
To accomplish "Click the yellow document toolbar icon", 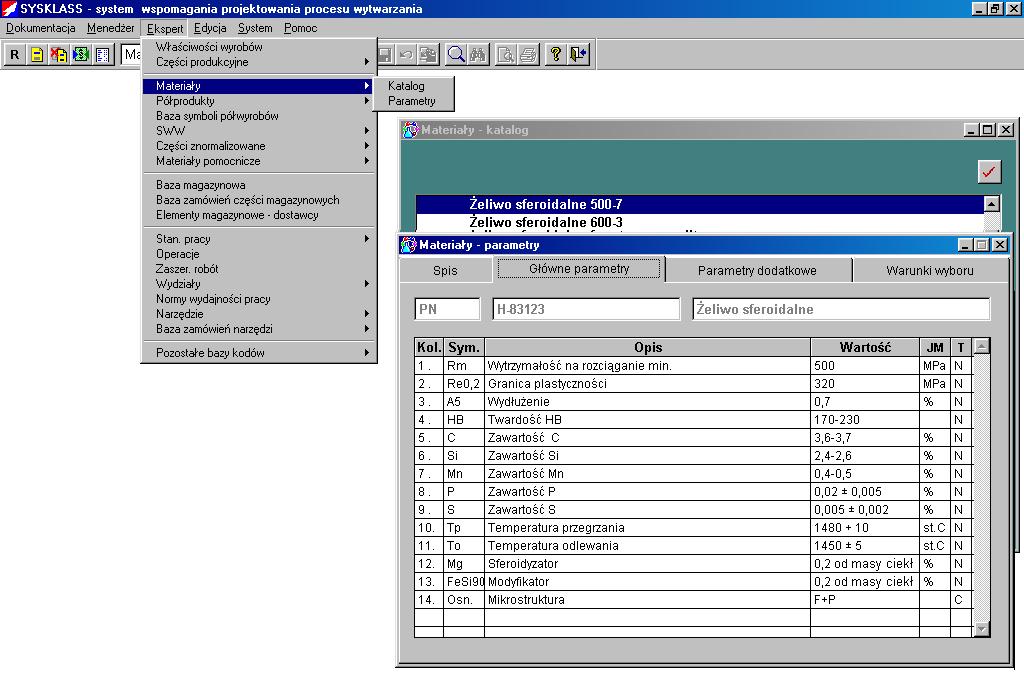I will (x=37, y=54).
